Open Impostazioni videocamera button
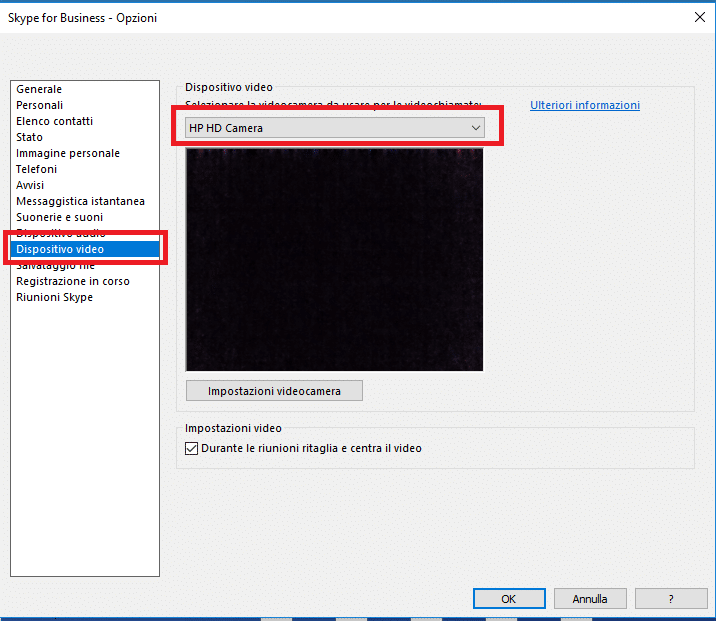 (274, 391)
